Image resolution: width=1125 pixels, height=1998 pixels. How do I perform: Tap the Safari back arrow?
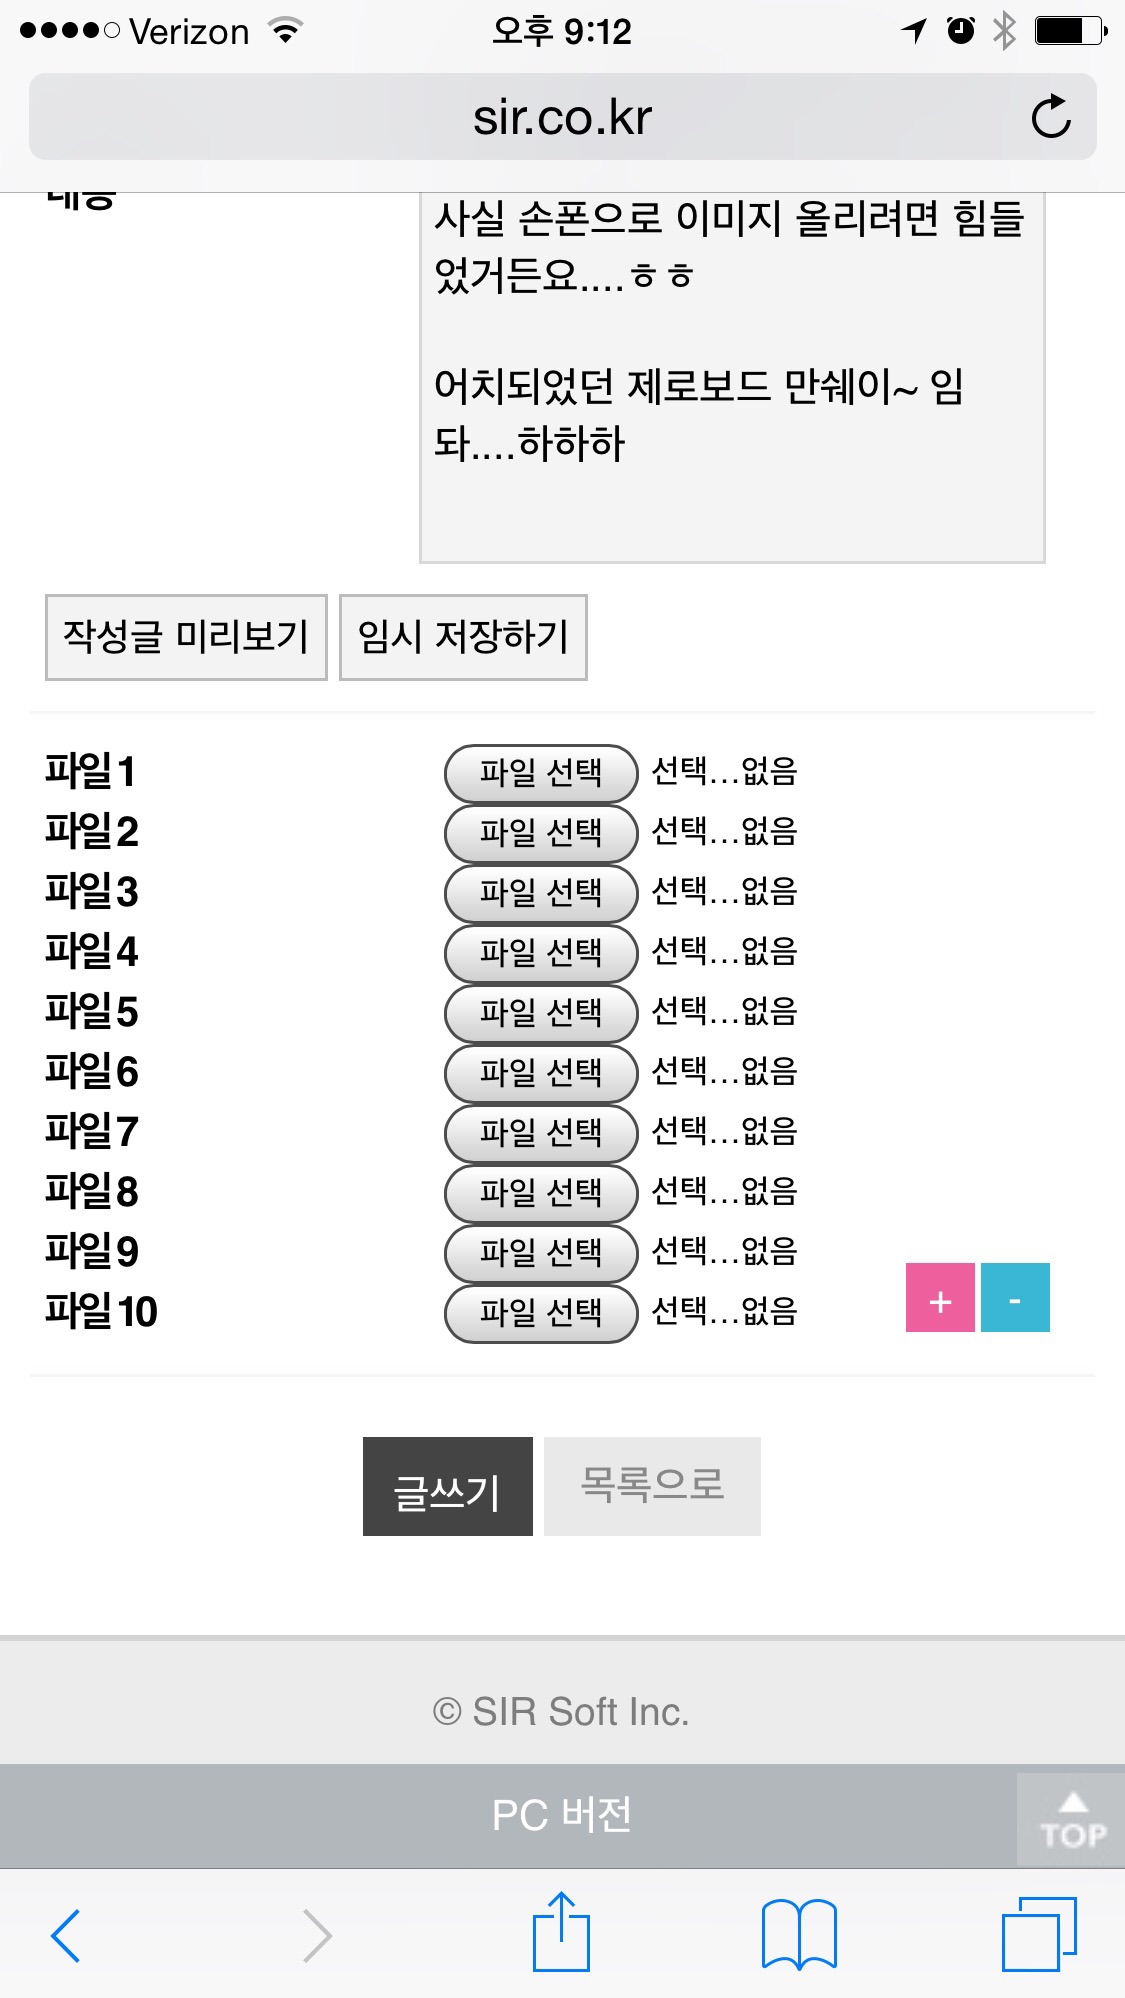pos(66,1935)
